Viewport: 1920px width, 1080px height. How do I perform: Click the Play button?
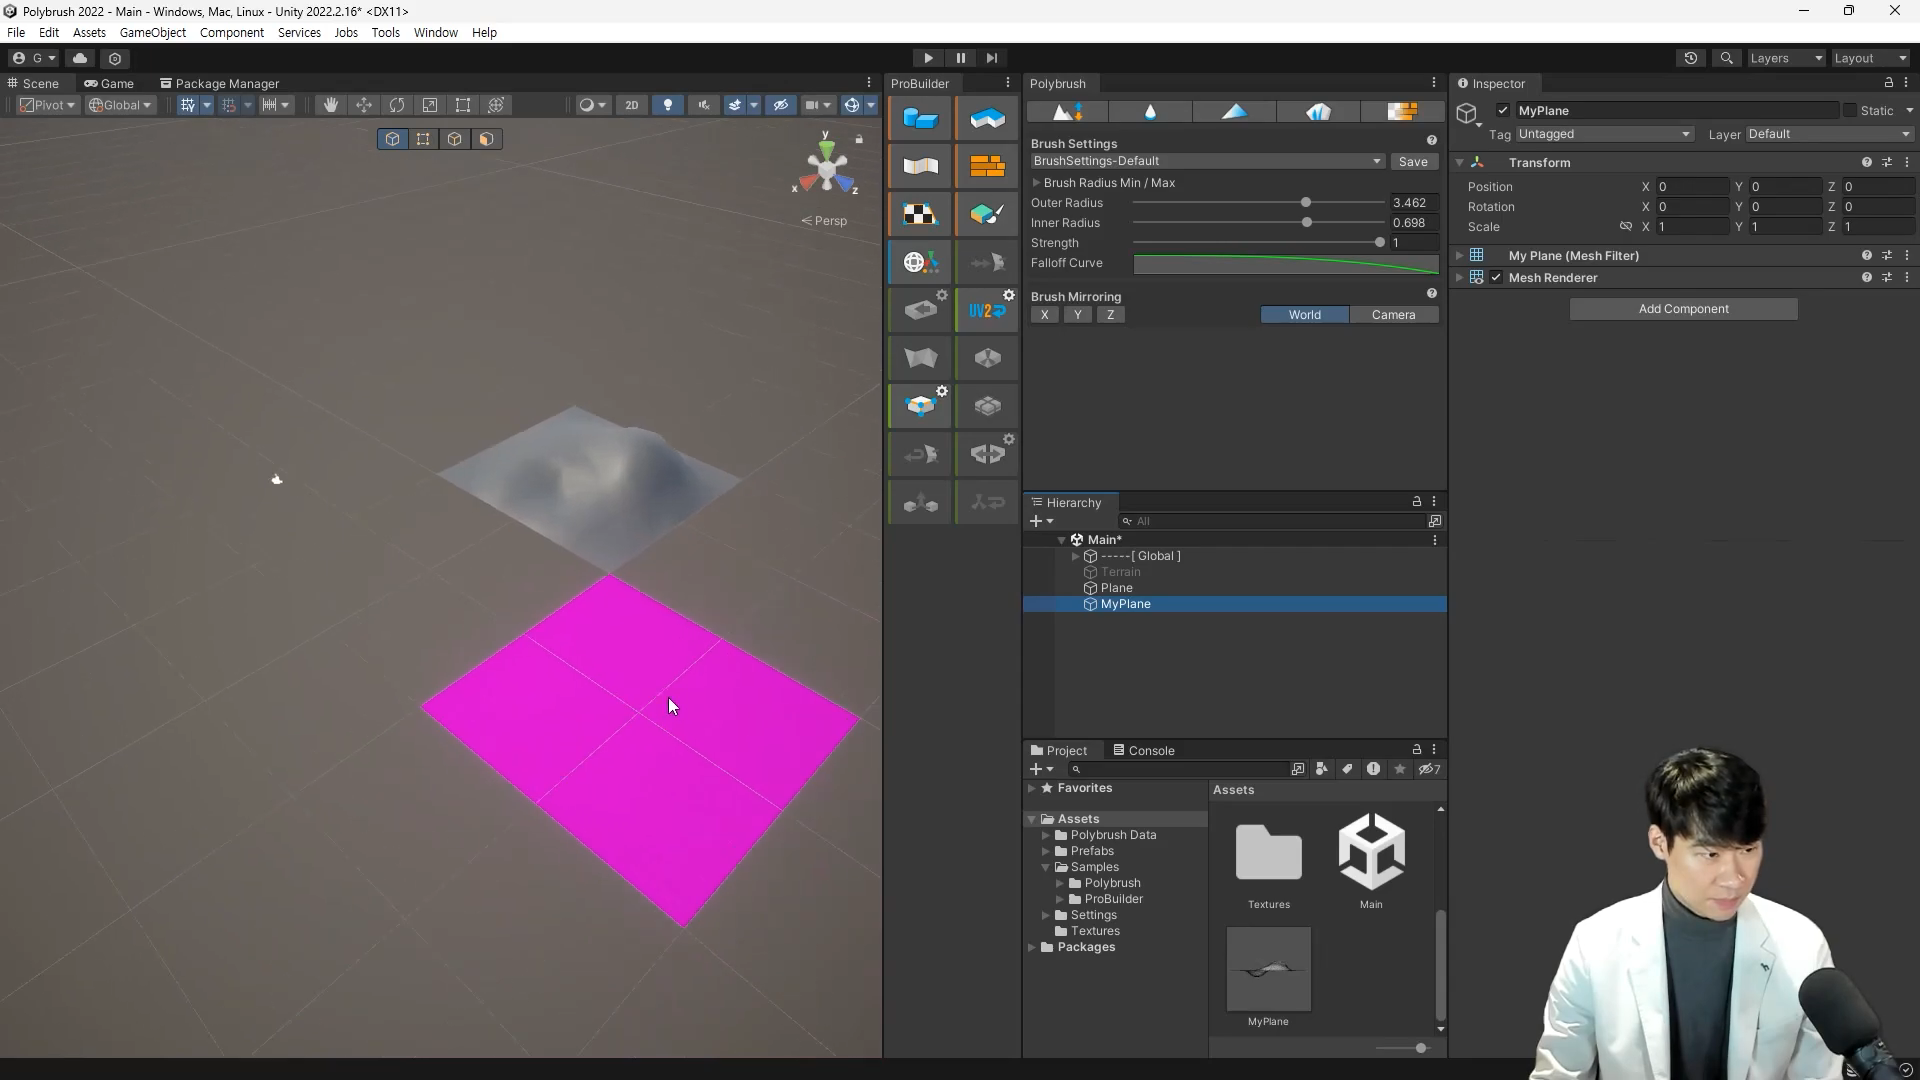point(928,58)
